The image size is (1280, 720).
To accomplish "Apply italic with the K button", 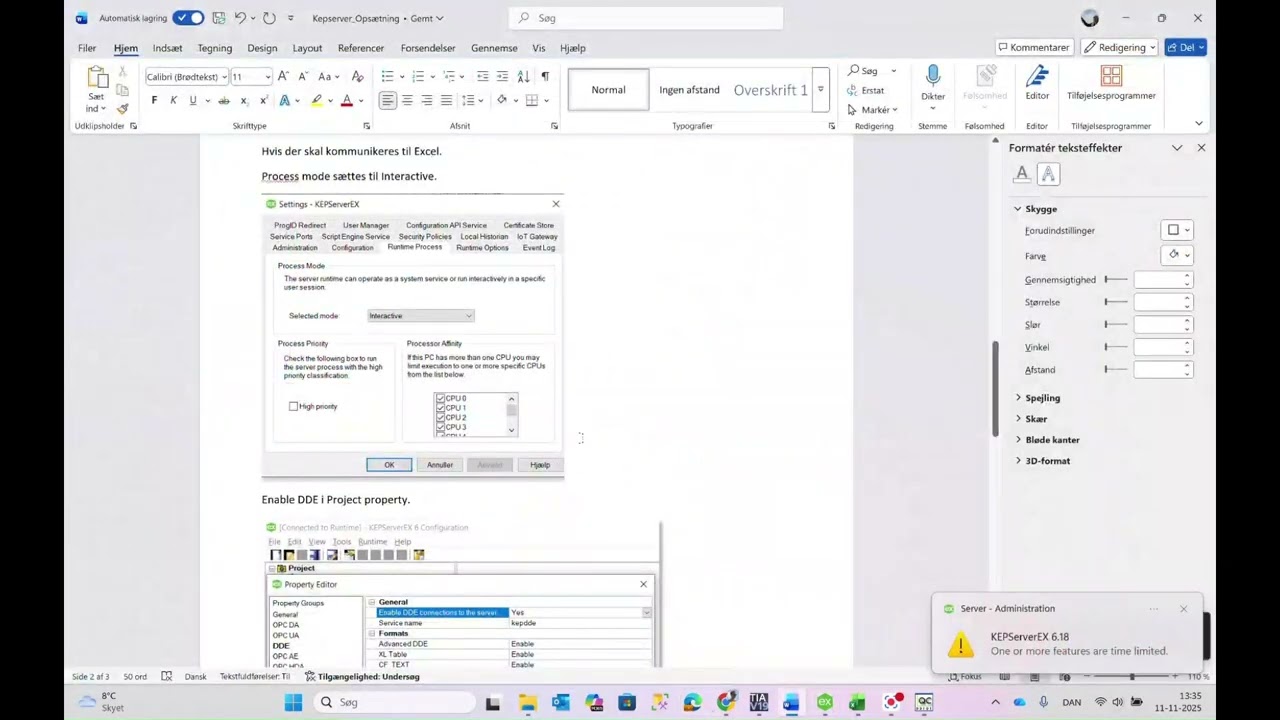I will point(173,100).
